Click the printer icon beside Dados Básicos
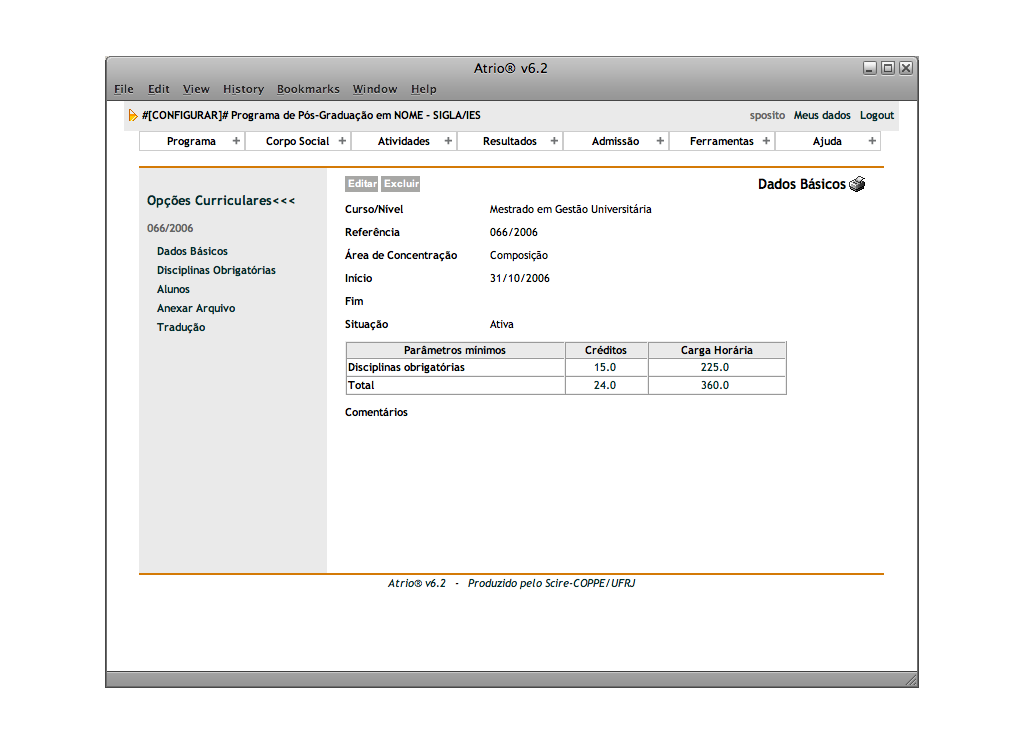This screenshot has width=1024, height=744. tap(857, 185)
